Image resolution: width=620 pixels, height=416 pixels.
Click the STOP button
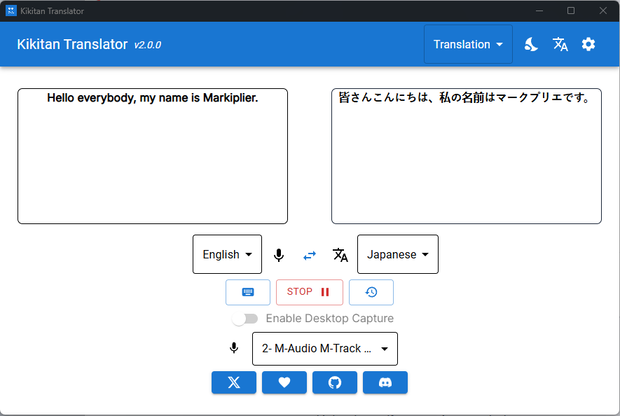pos(310,292)
